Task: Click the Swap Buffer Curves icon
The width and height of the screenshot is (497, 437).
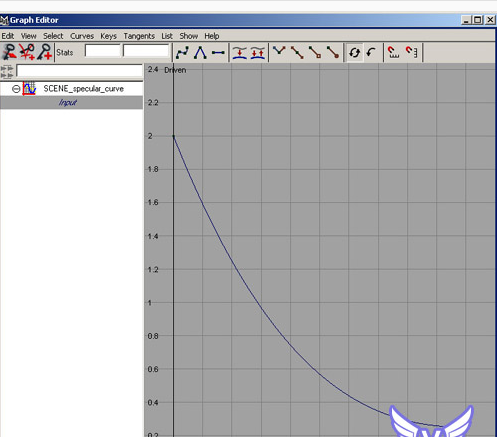Action: coord(258,53)
